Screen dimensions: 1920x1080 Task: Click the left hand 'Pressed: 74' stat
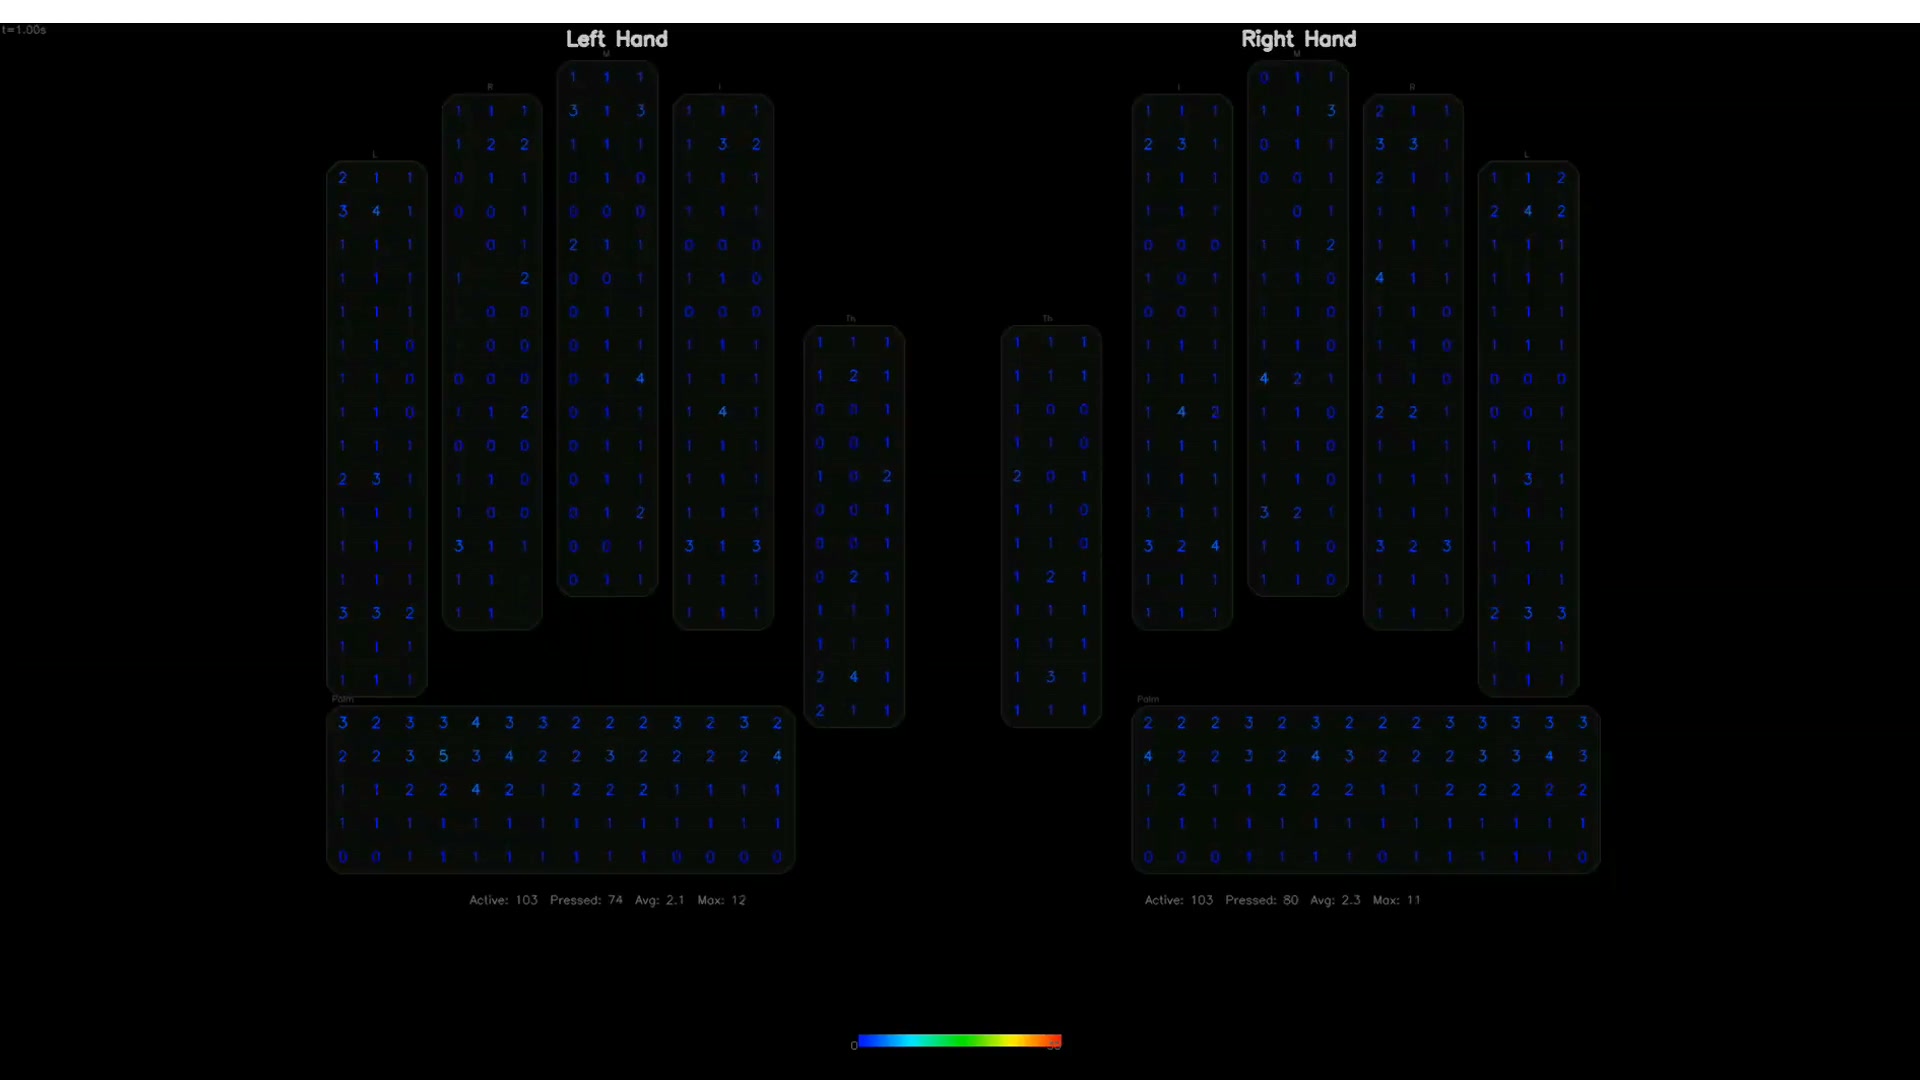coord(586,900)
